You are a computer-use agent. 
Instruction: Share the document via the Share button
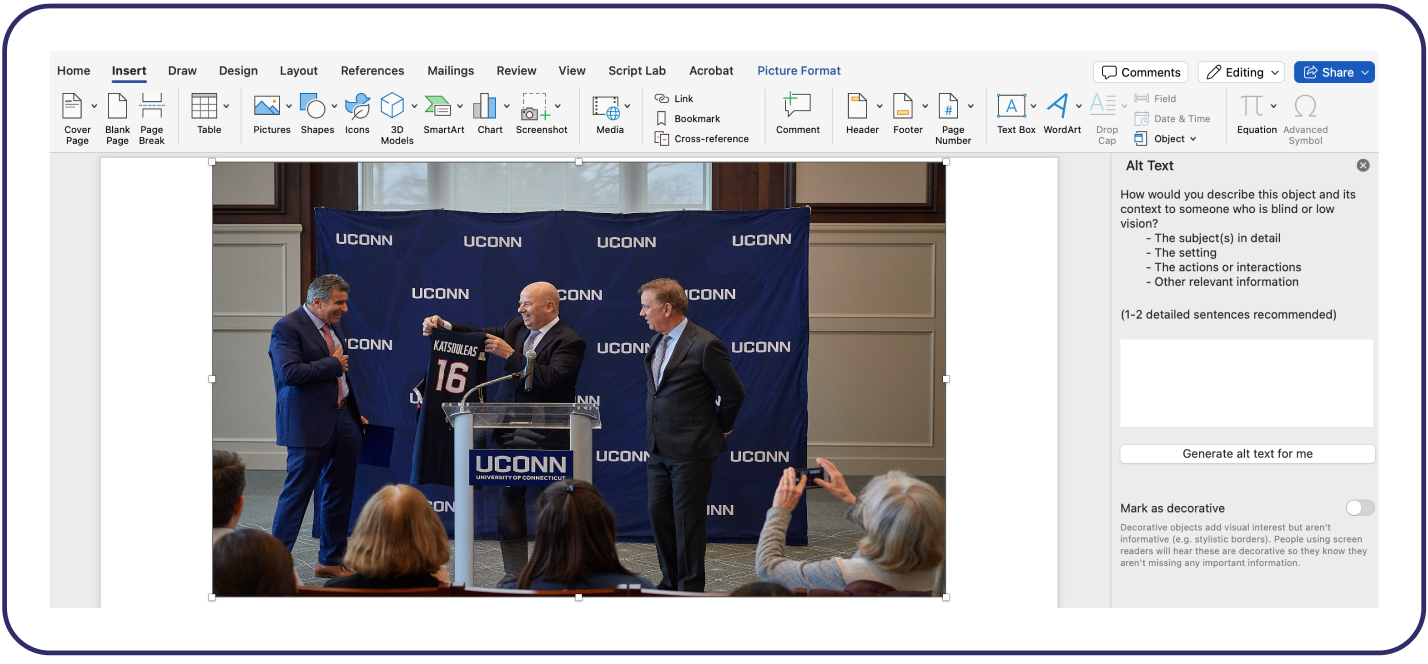click(x=1334, y=72)
